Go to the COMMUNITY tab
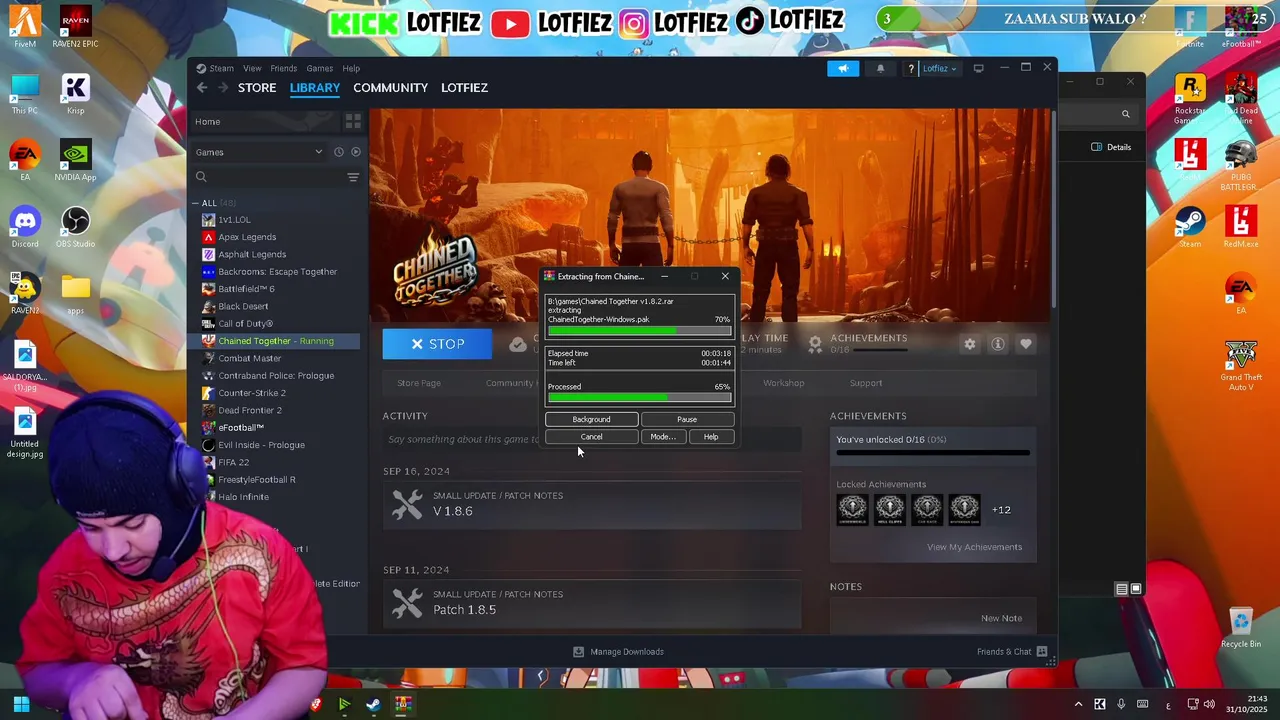This screenshot has height=720, width=1280. pyautogui.click(x=390, y=88)
